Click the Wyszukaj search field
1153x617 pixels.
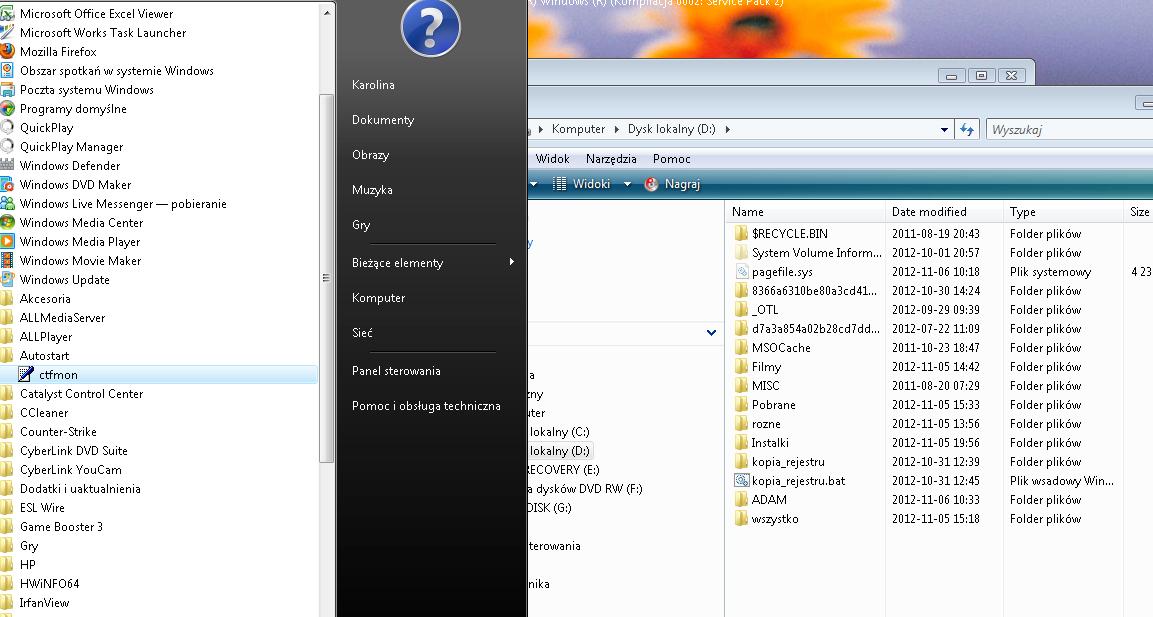(1069, 129)
